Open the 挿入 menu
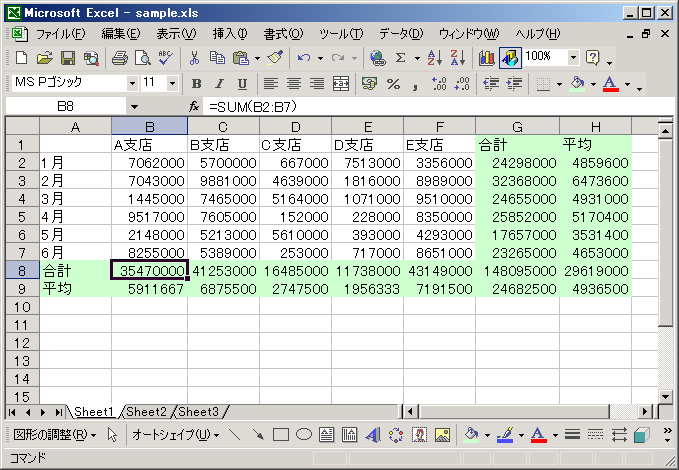This screenshot has width=679, height=470. [230, 34]
